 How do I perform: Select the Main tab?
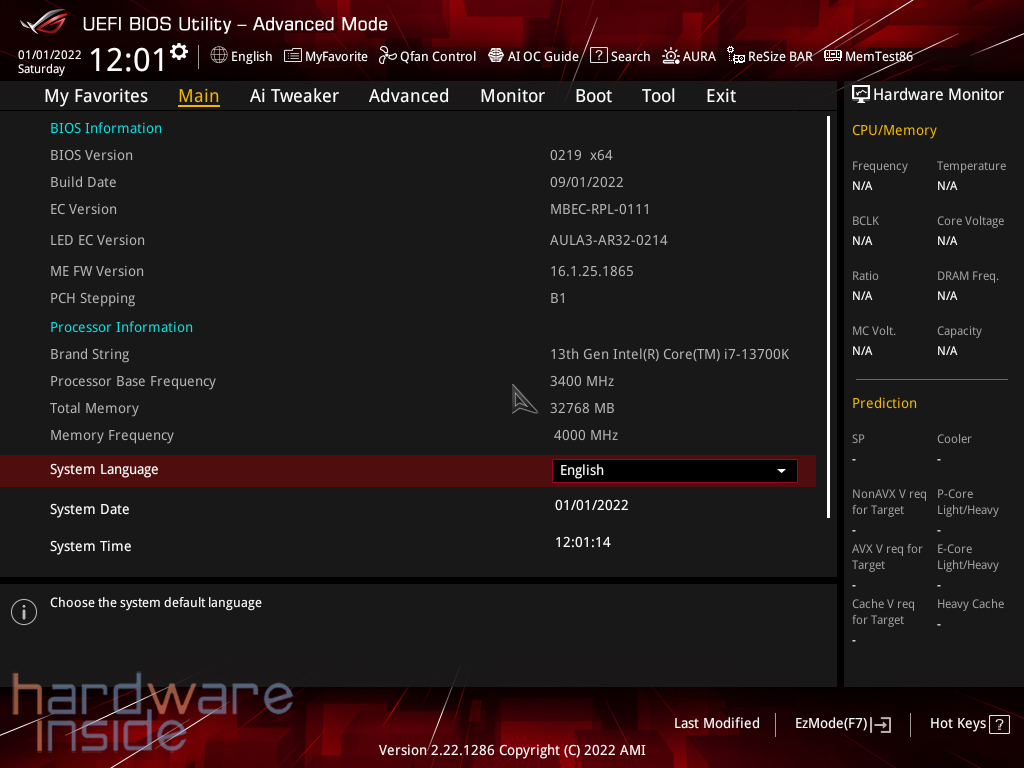point(199,96)
